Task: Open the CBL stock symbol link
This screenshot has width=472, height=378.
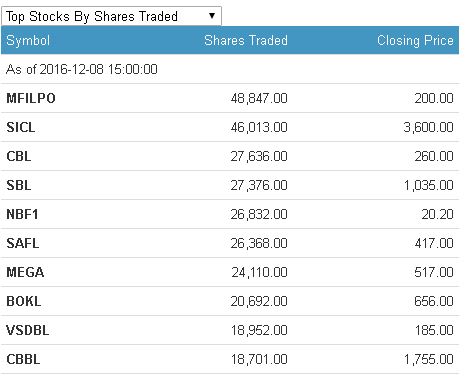Action: point(19,156)
